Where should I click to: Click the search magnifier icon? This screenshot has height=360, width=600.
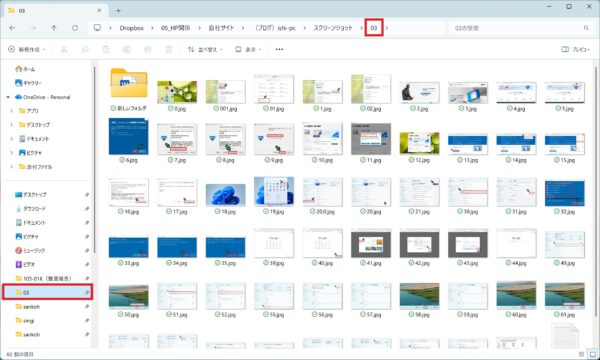[586, 28]
